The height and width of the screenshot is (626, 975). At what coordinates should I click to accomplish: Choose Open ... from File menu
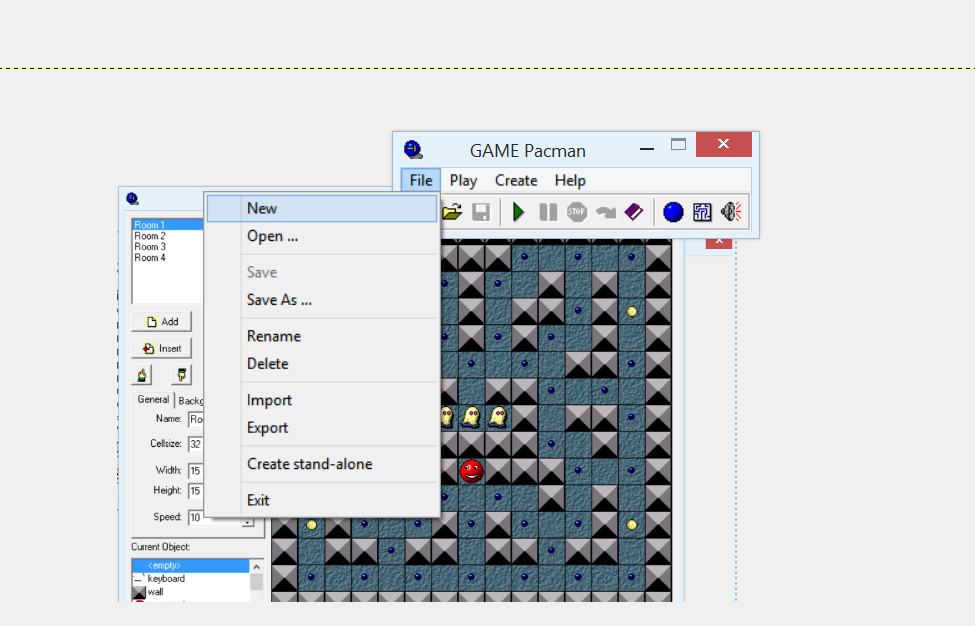[x=322, y=236]
